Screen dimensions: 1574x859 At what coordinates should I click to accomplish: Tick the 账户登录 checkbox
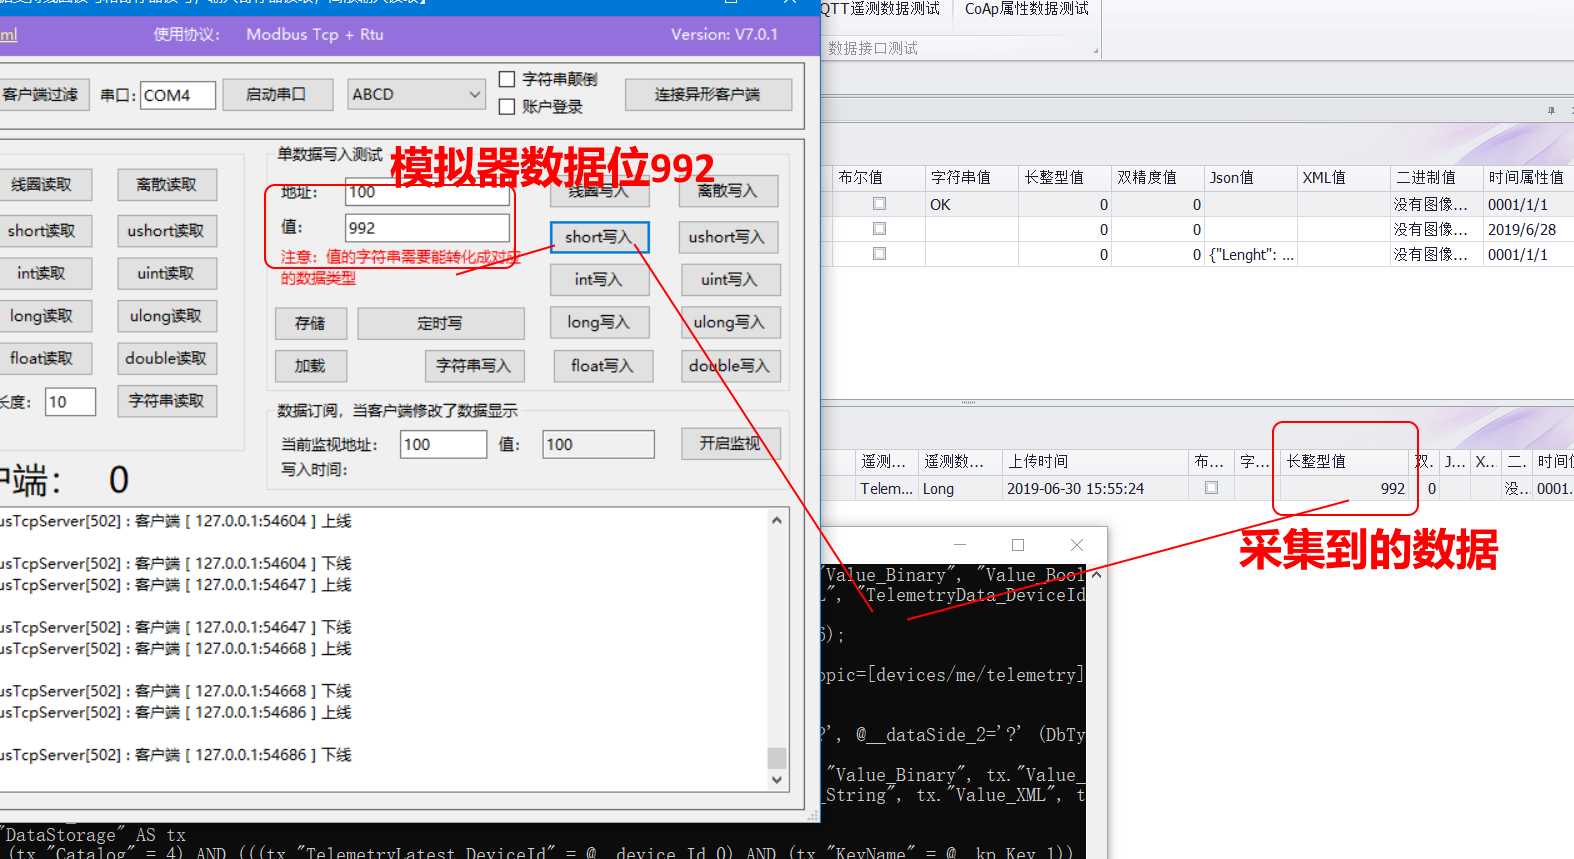(x=507, y=106)
